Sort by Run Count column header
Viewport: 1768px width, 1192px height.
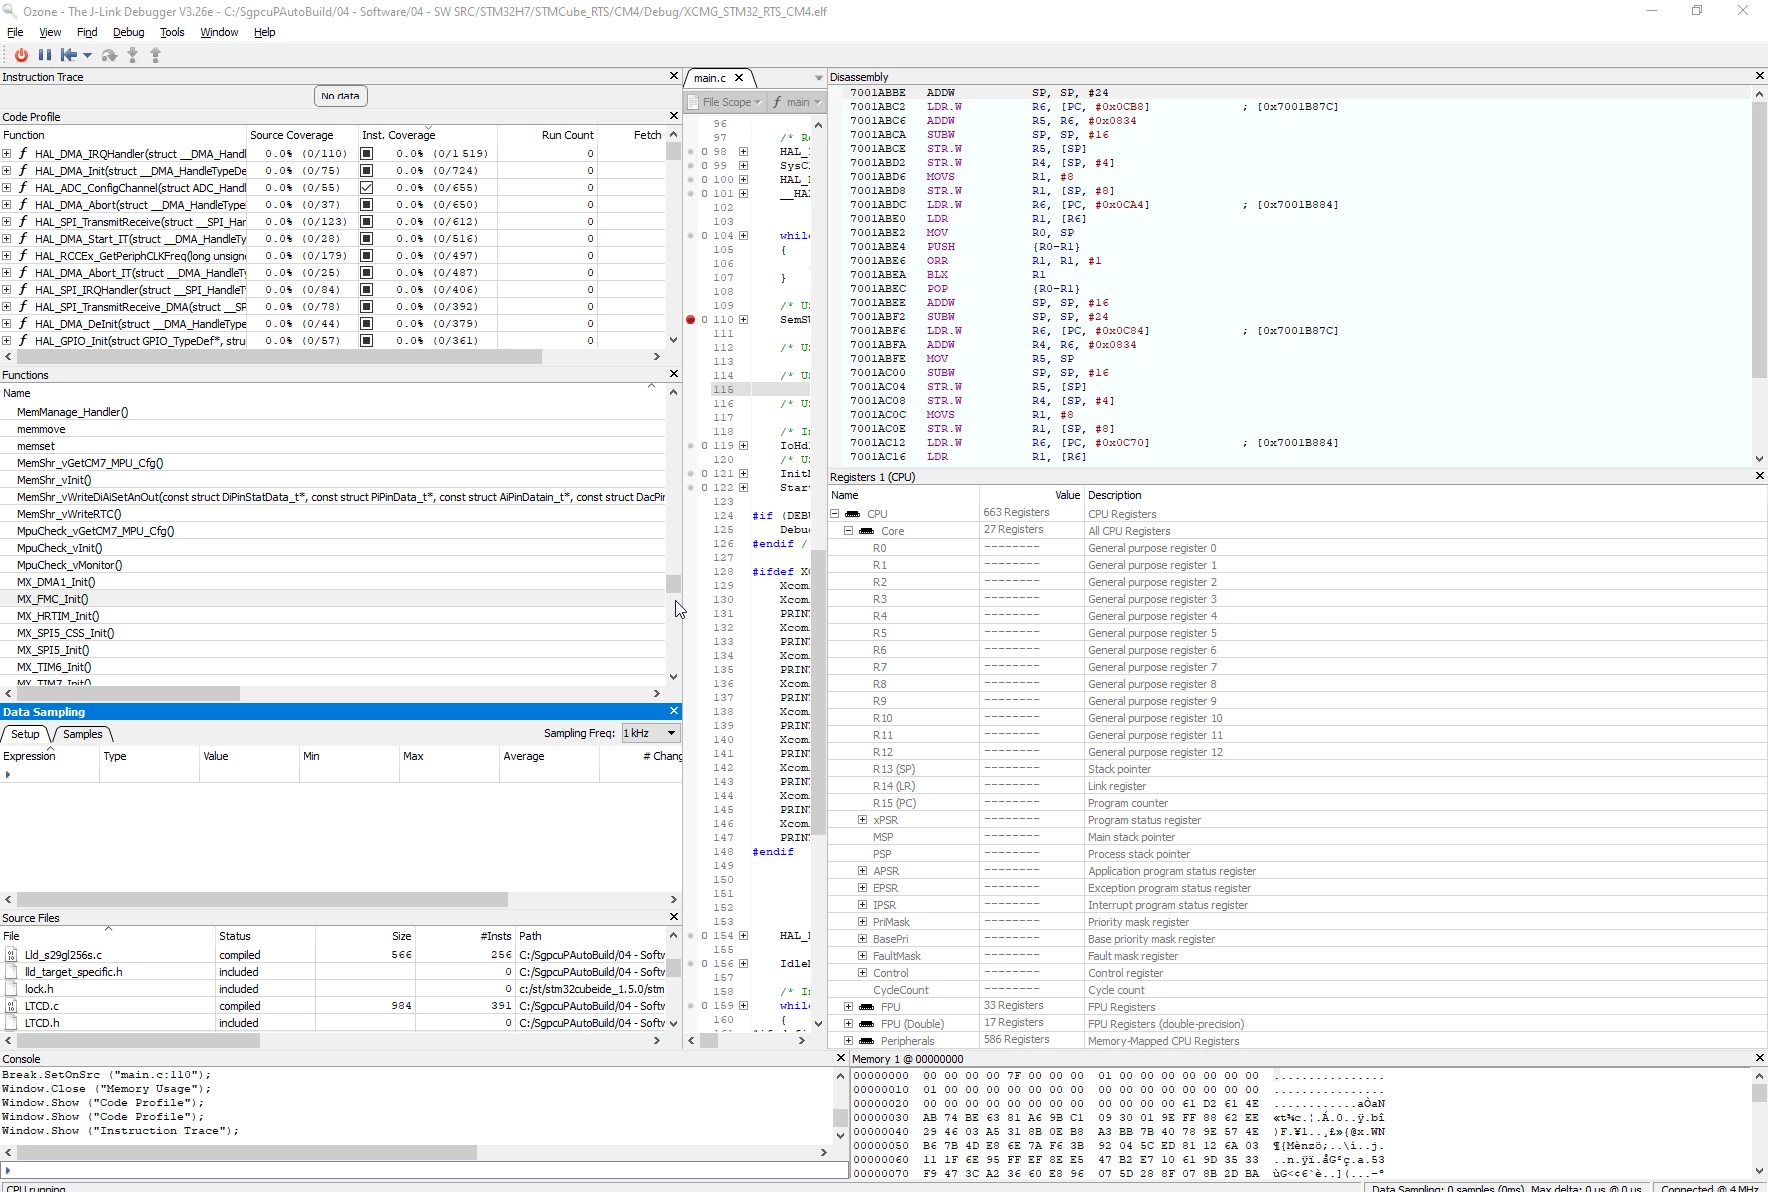click(x=548, y=135)
